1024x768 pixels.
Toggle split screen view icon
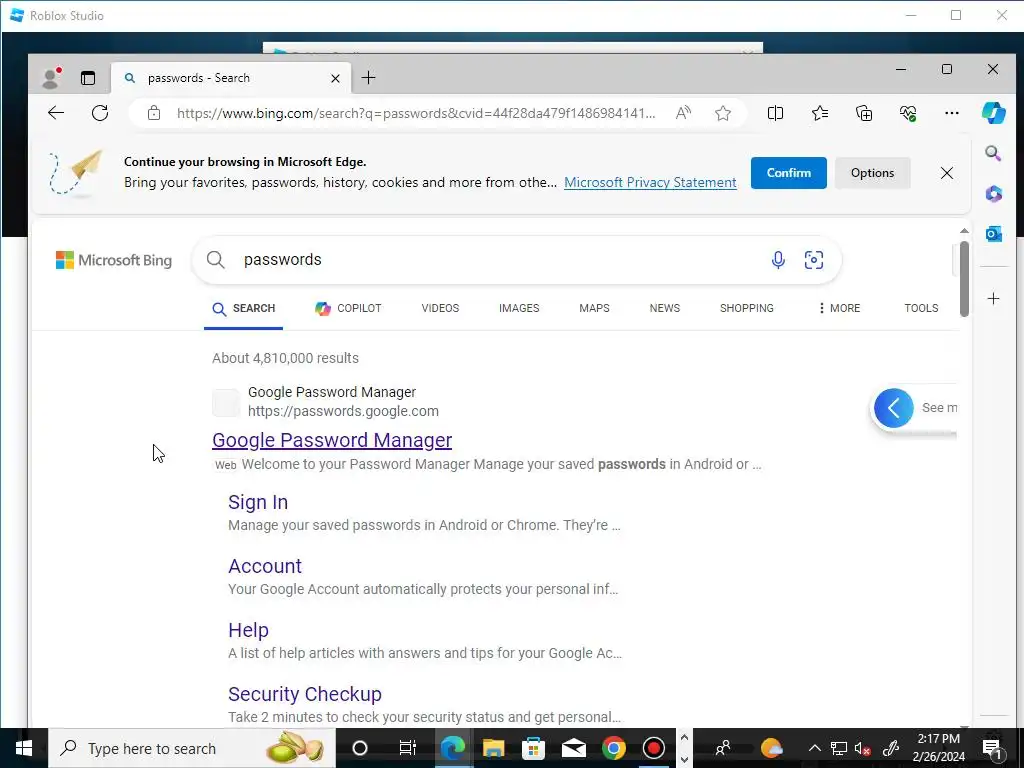tap(775, 113)
